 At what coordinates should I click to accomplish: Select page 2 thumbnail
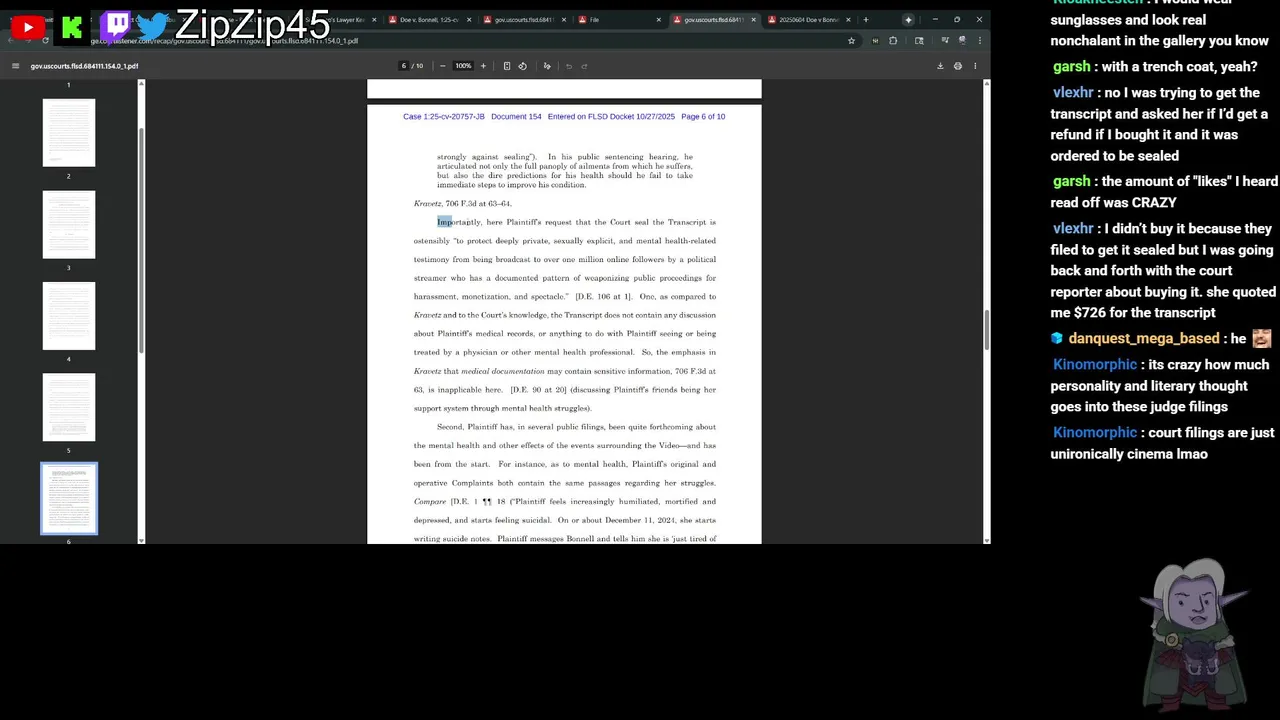coord(69,224)
